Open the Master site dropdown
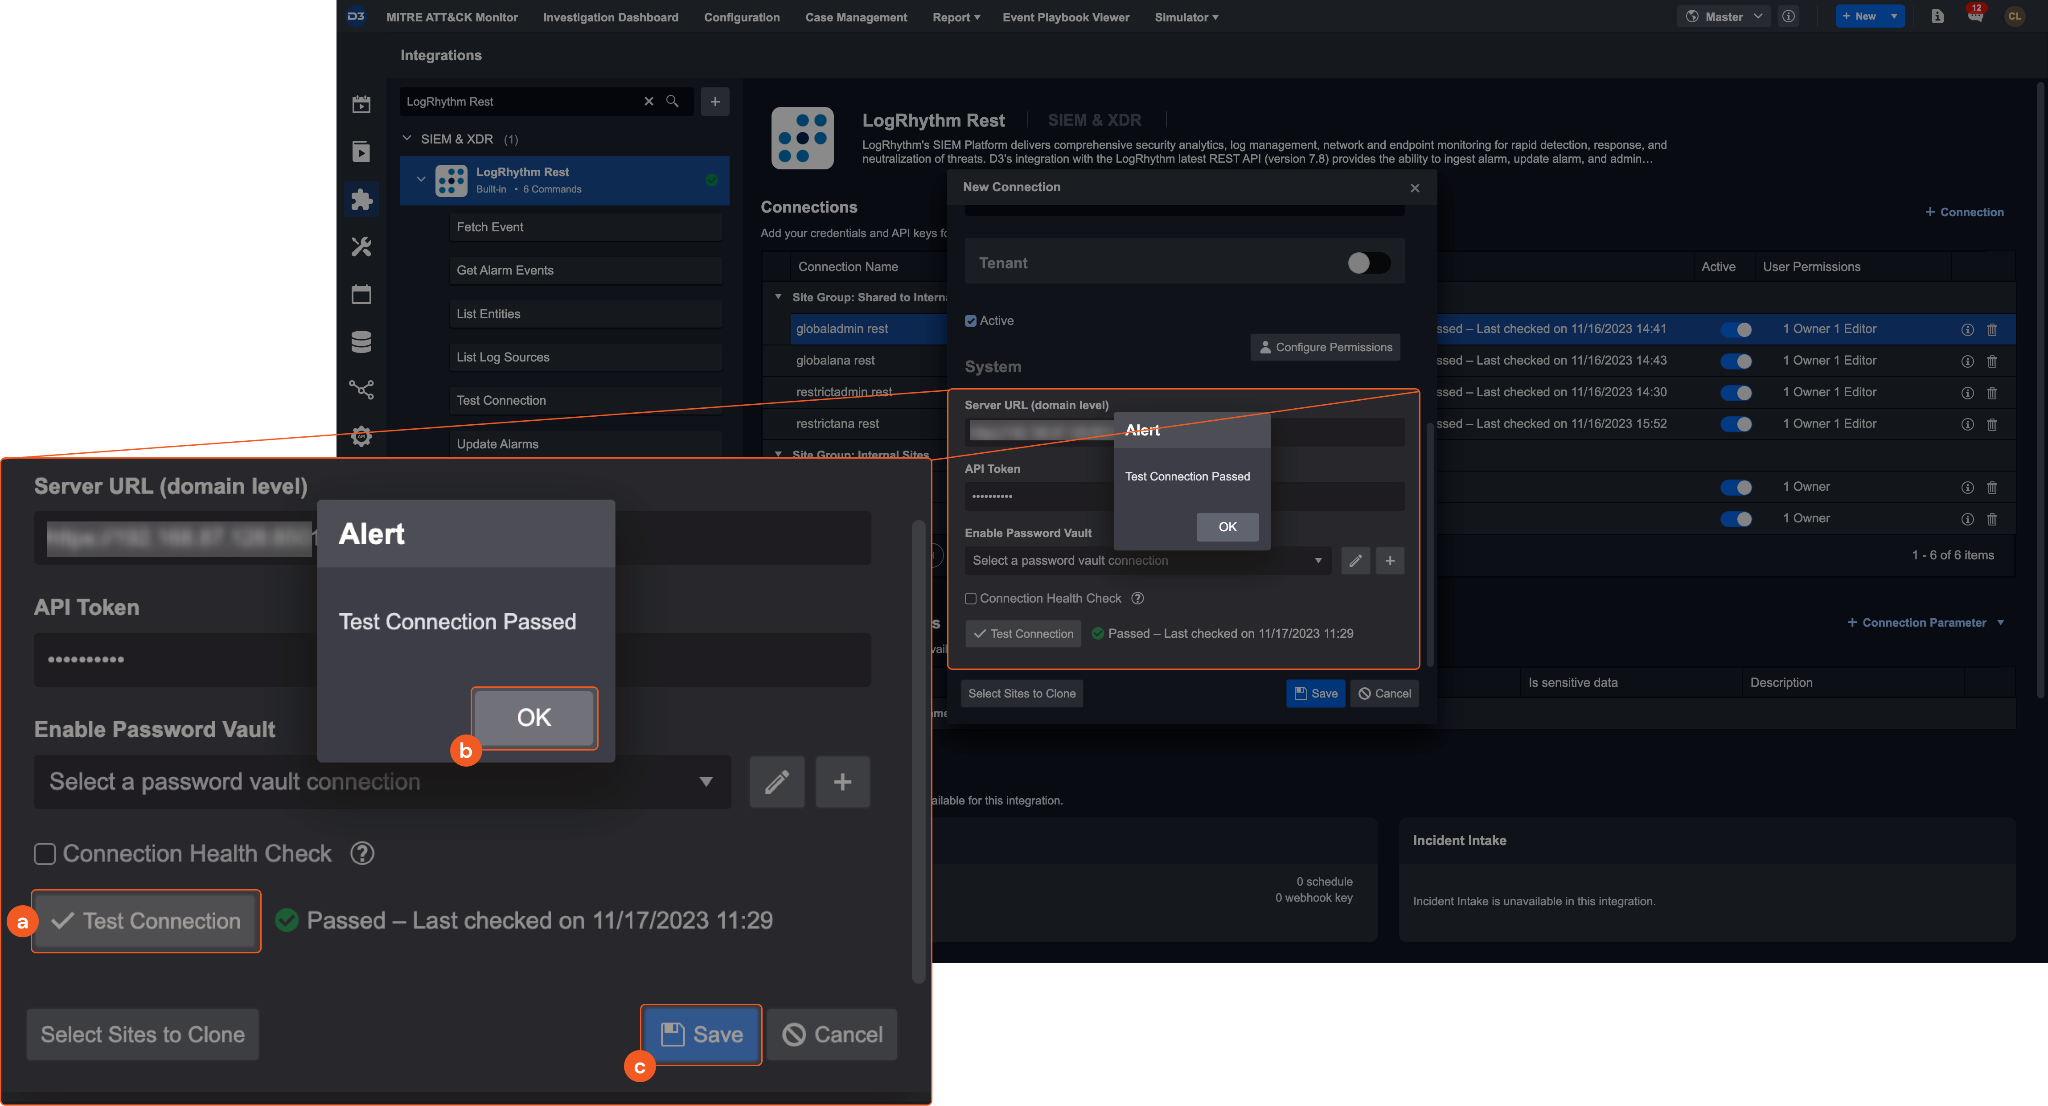Image resolution: width=2048 pixels, height=1106 pixels. coord(1724,16)
